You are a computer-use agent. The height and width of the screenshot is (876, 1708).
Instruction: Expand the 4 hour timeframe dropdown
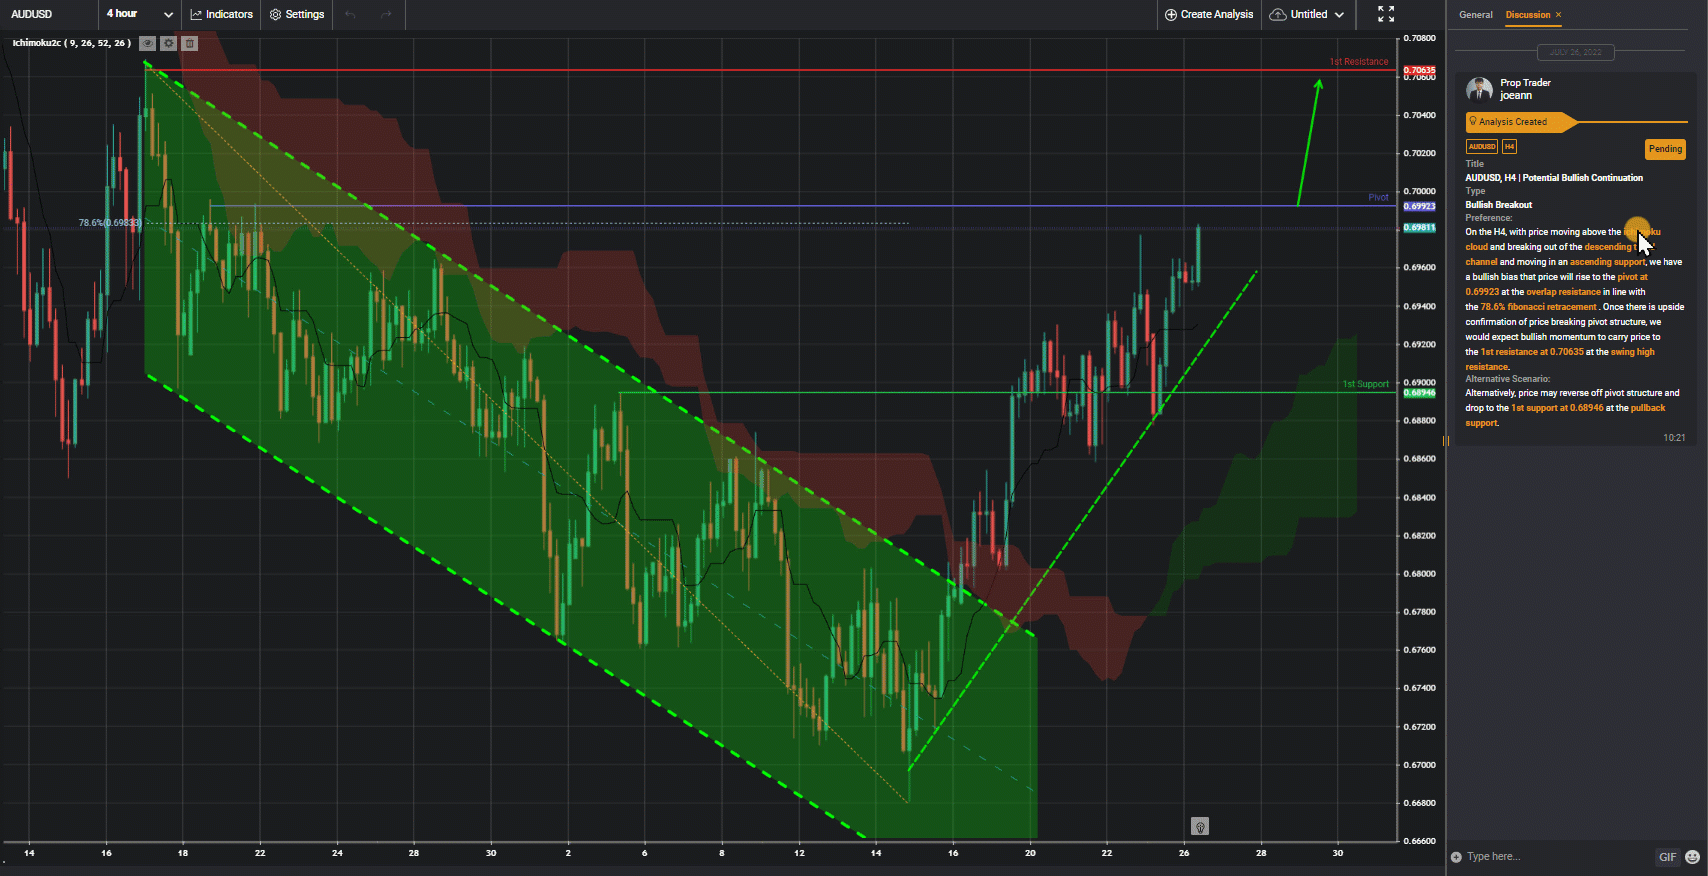coord(140,14)
